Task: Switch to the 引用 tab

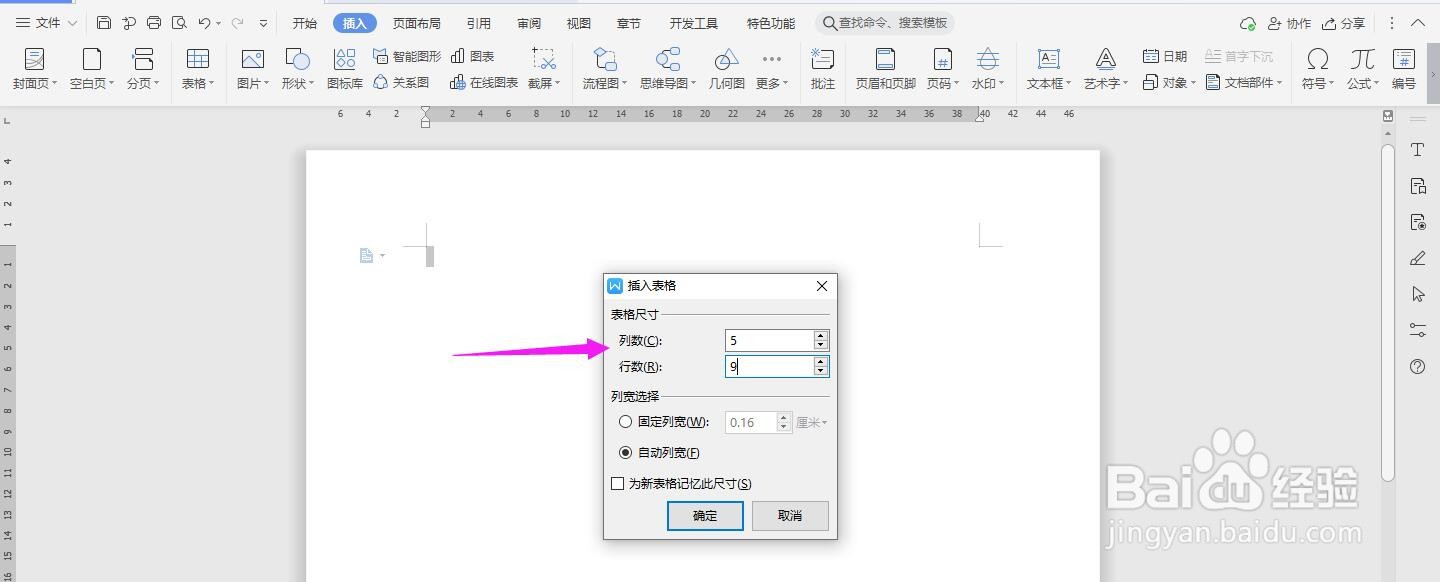Action: tap(479, 23)
